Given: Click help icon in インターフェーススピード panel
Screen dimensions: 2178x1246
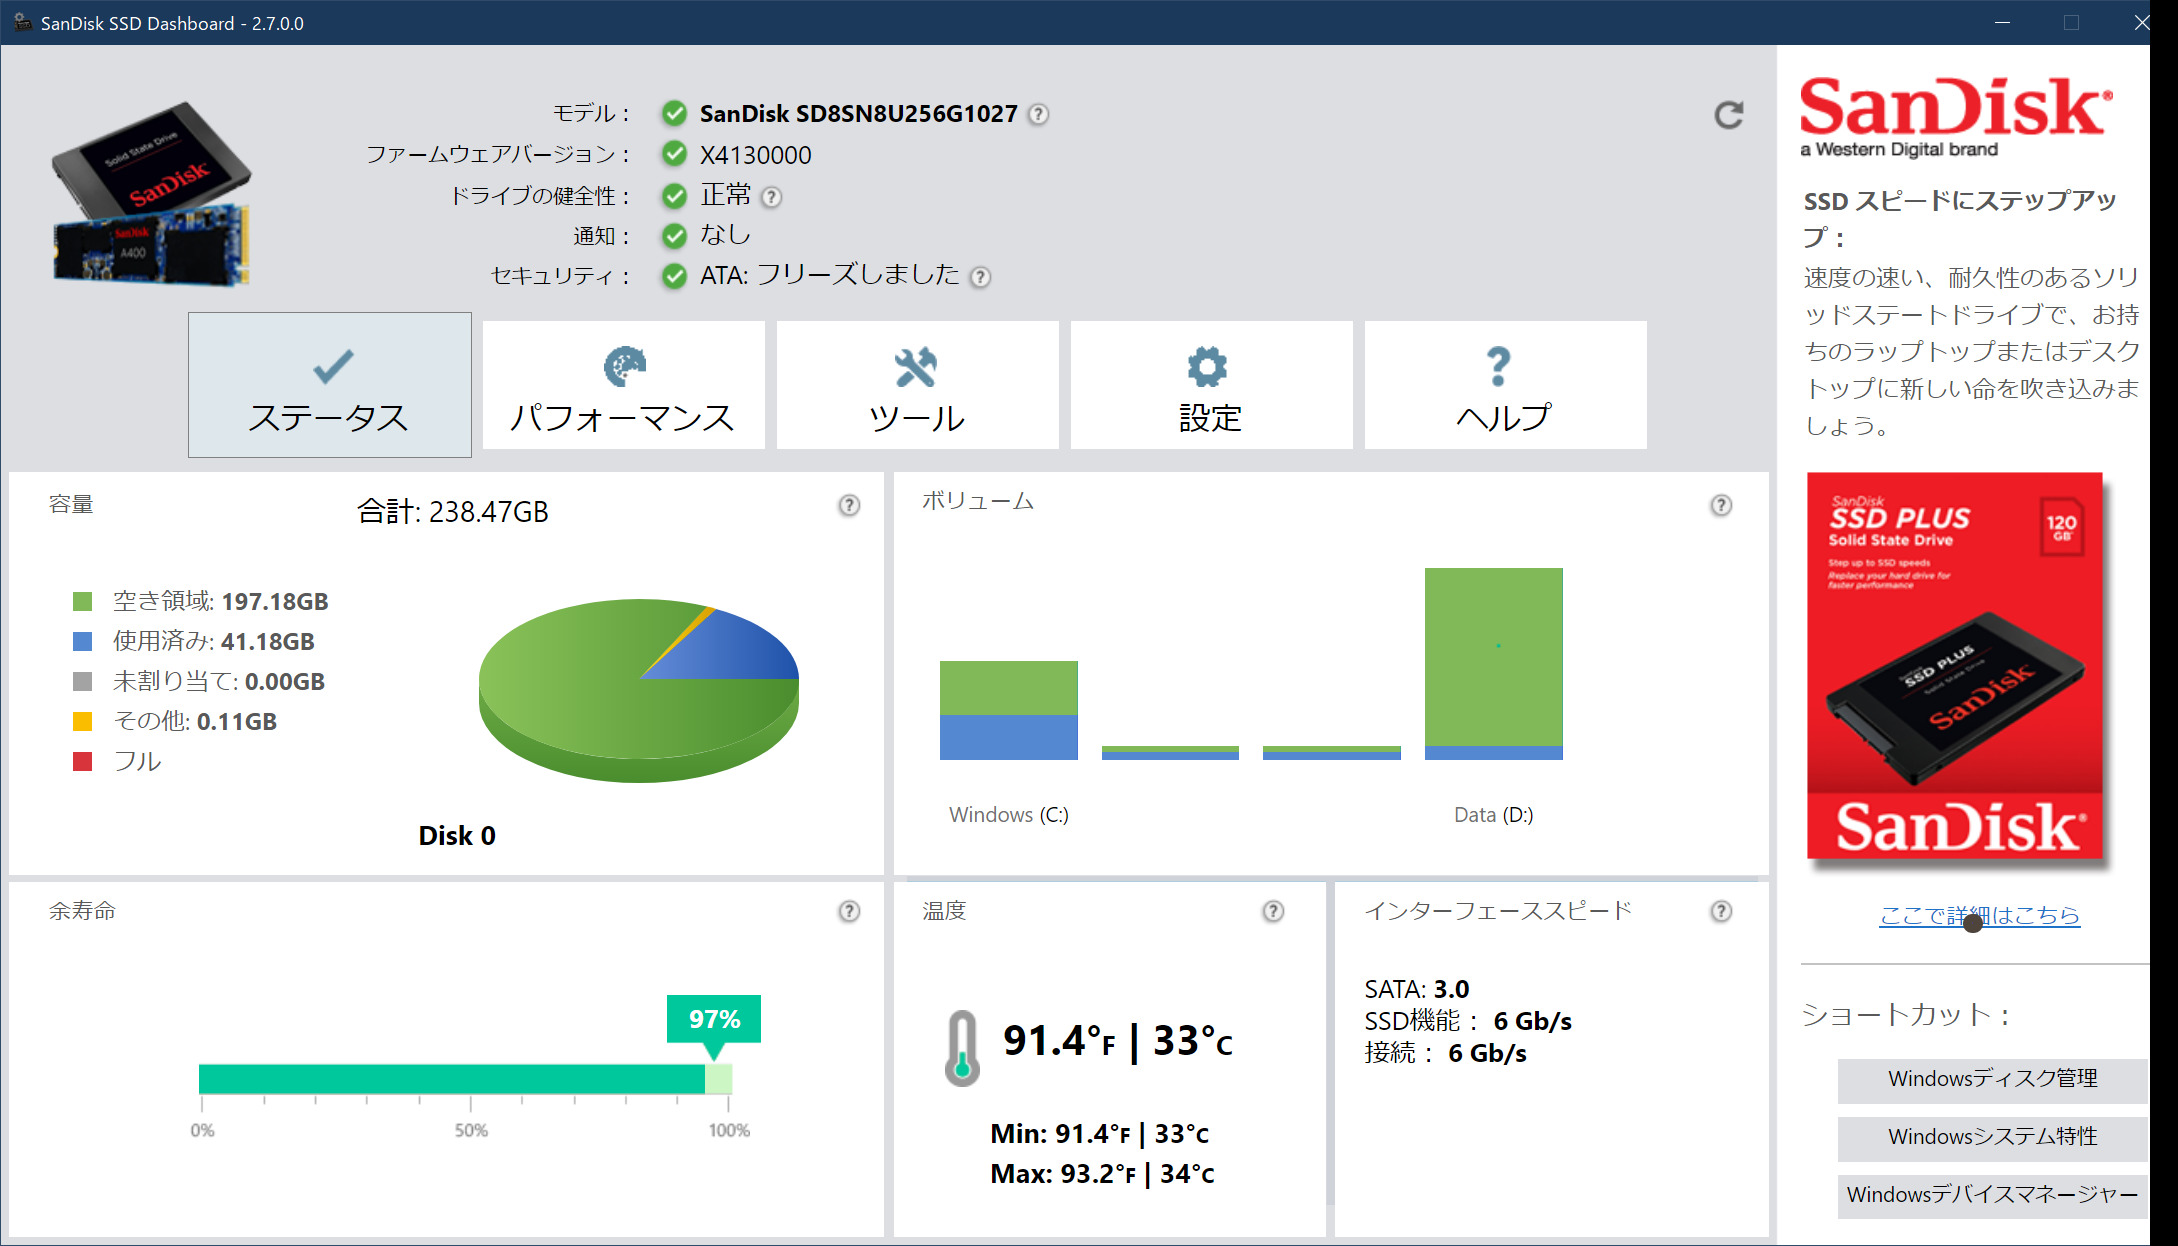Looking at the screenshot, I should (1721, 911).
